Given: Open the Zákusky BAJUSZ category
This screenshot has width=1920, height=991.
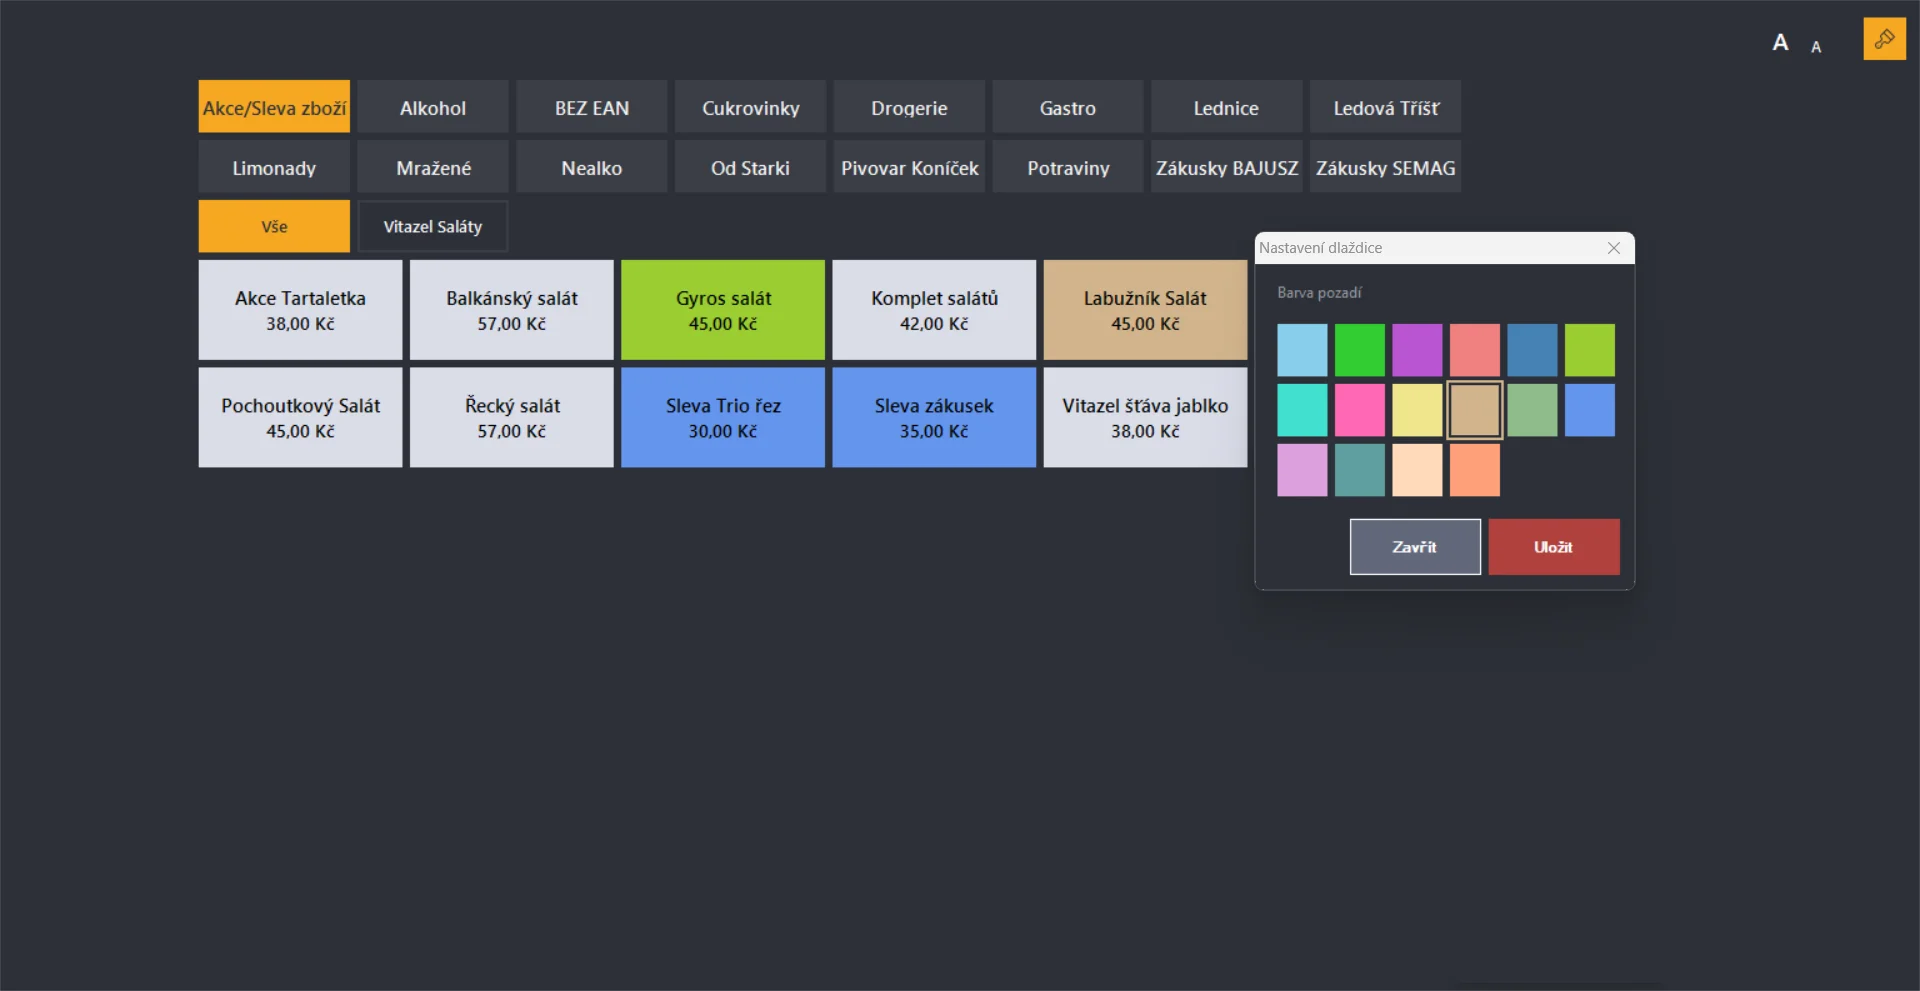Looking at the screenshot, I should [1227, 167].
